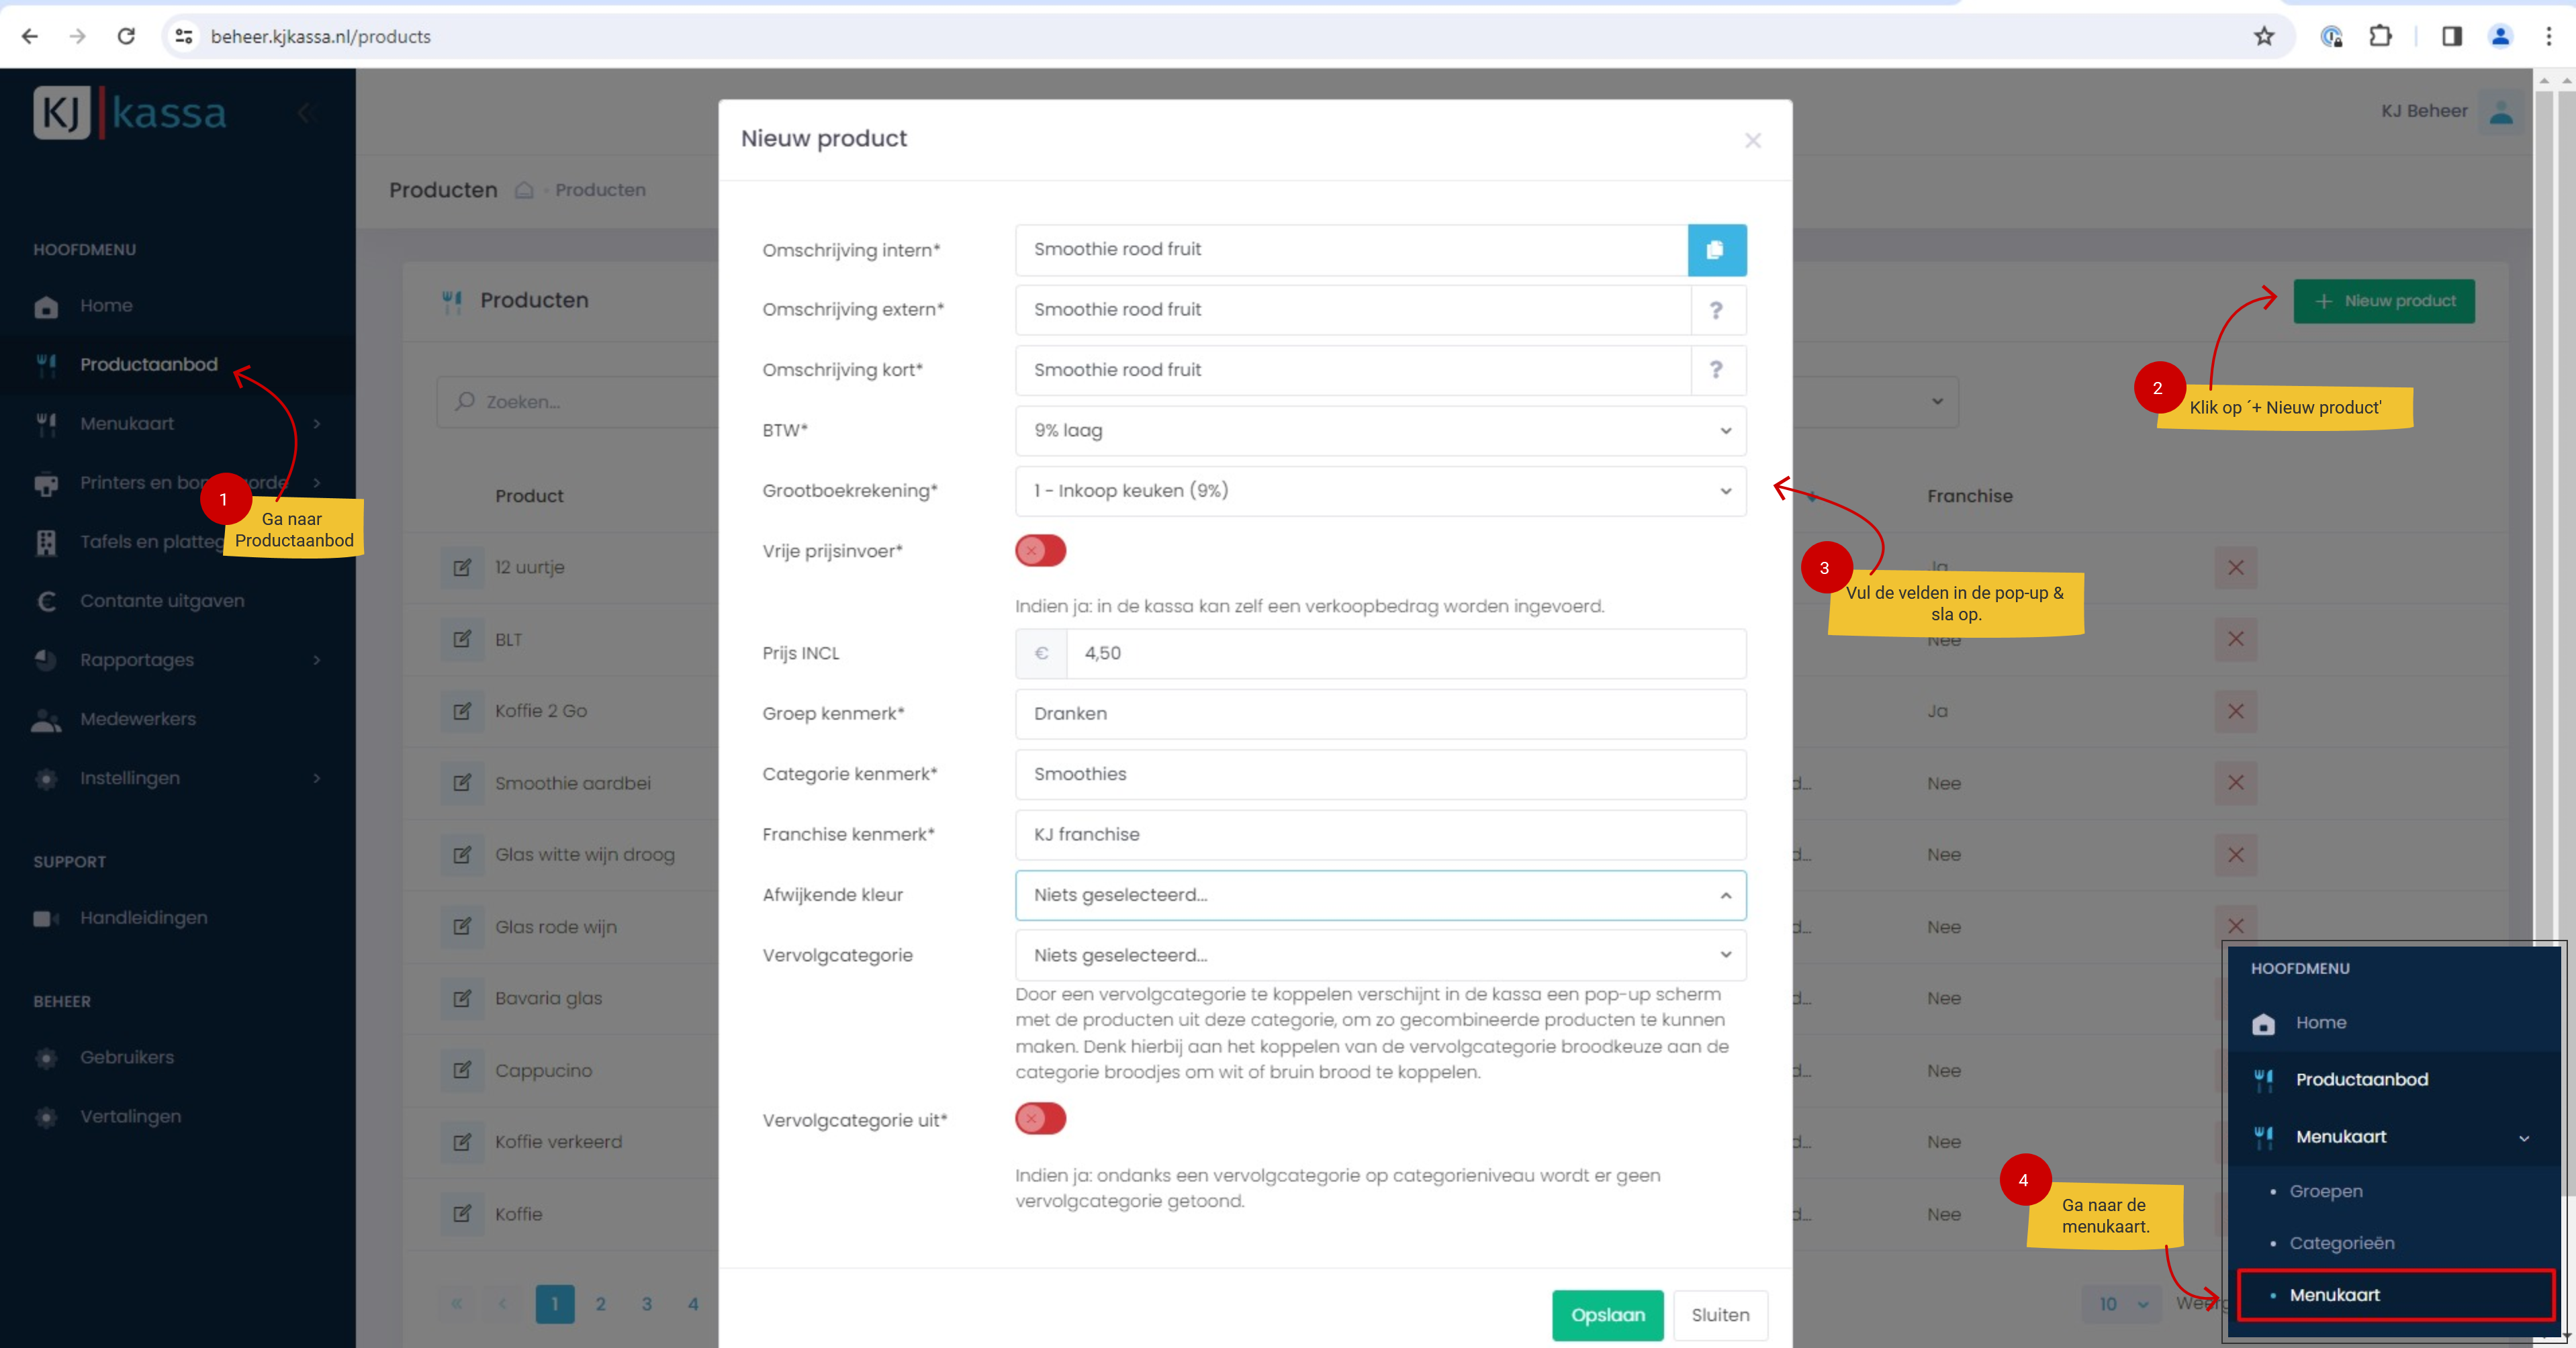The width and height of the screenshot is (2576, 1348).
Task: Open the Grootboekrekening dropdown
Action: coord(1380,491)
